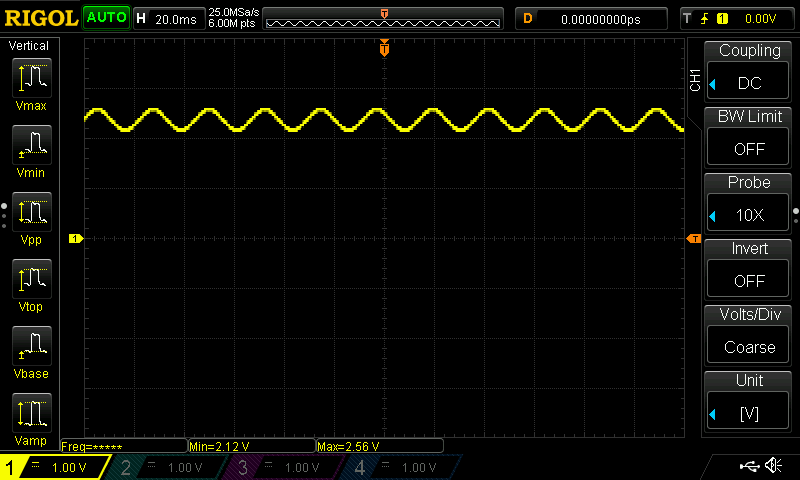Open the Unit [V] selector
The height and width of the screenshot is (480, 800).
748,413
